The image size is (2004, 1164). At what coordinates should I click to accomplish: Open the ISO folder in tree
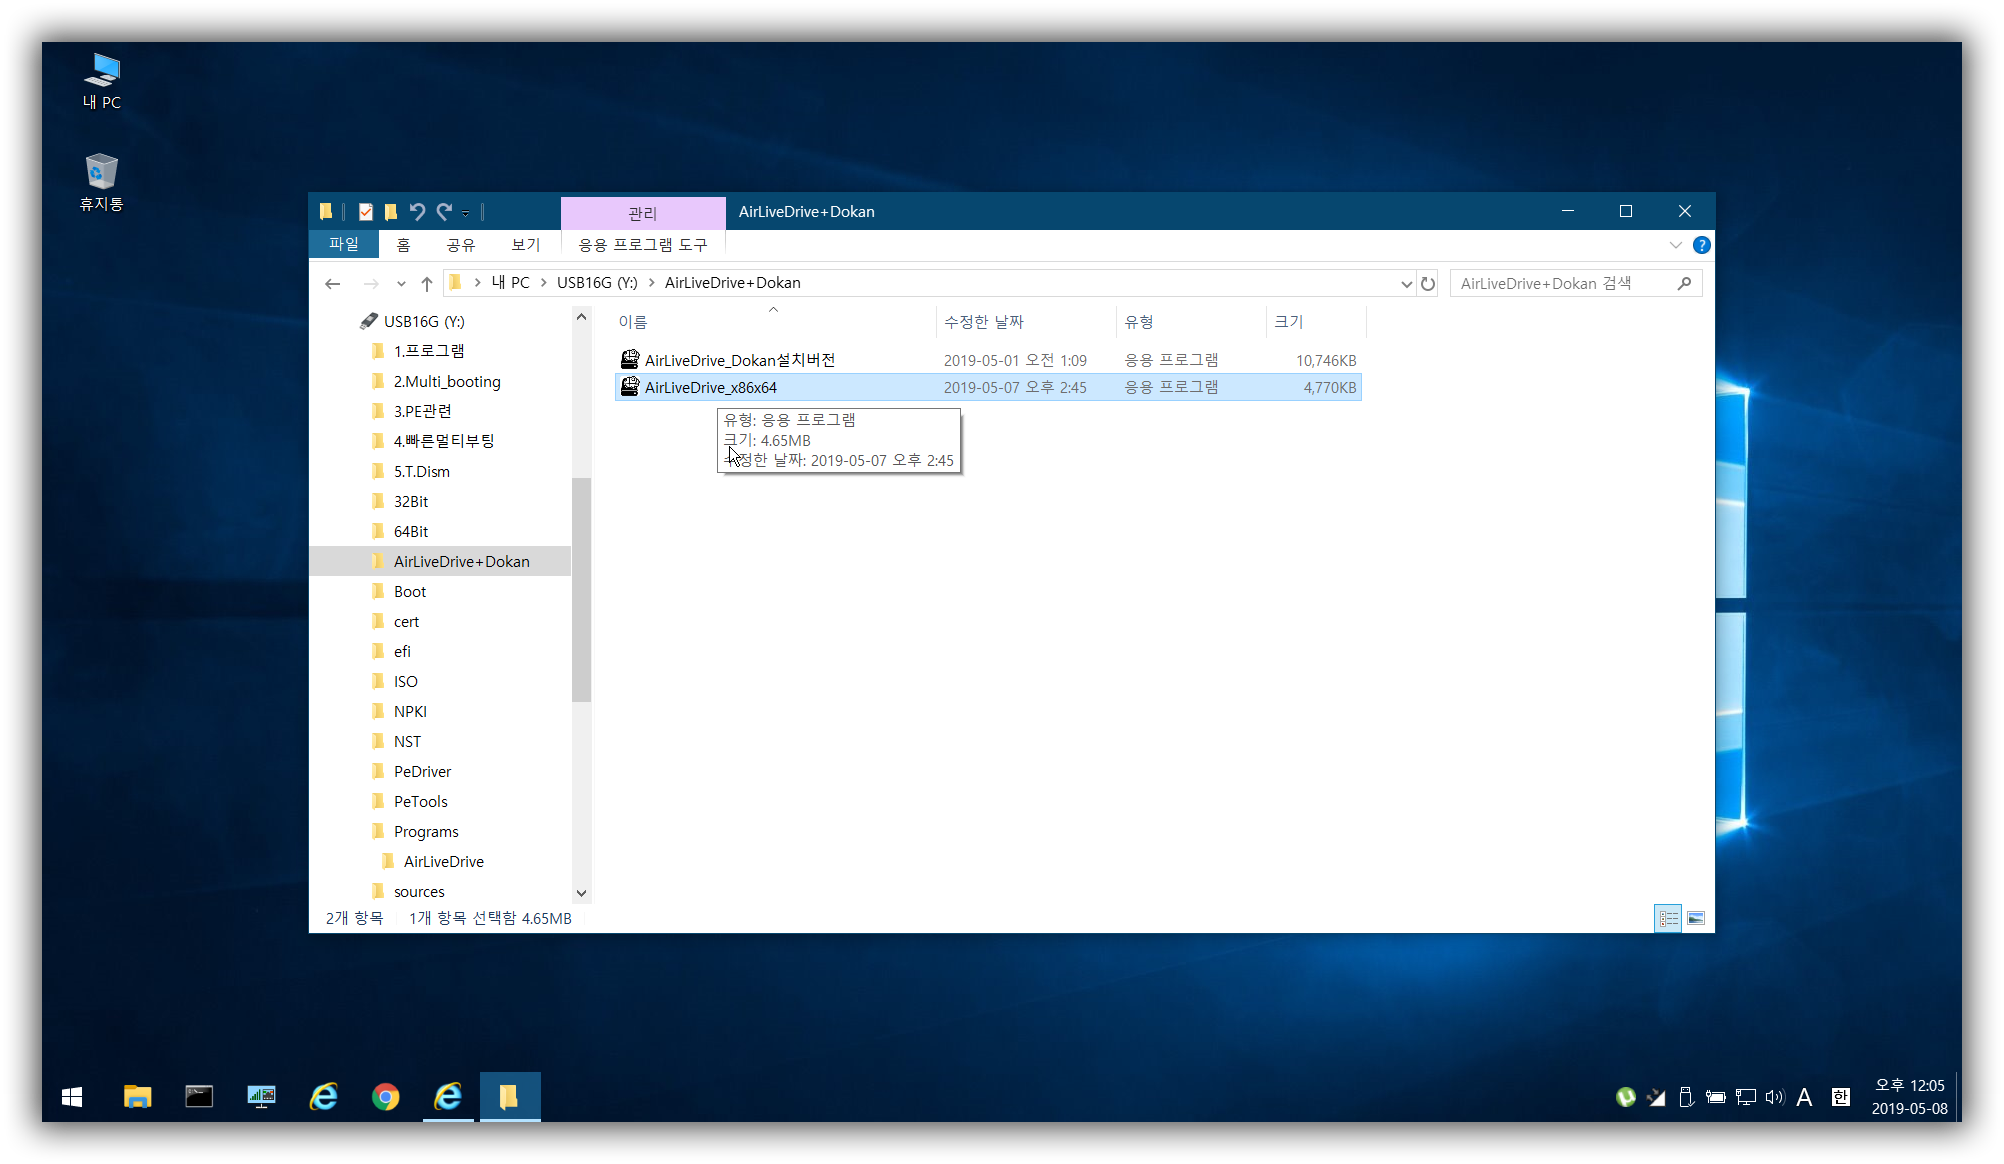click(x=405, y=682)
